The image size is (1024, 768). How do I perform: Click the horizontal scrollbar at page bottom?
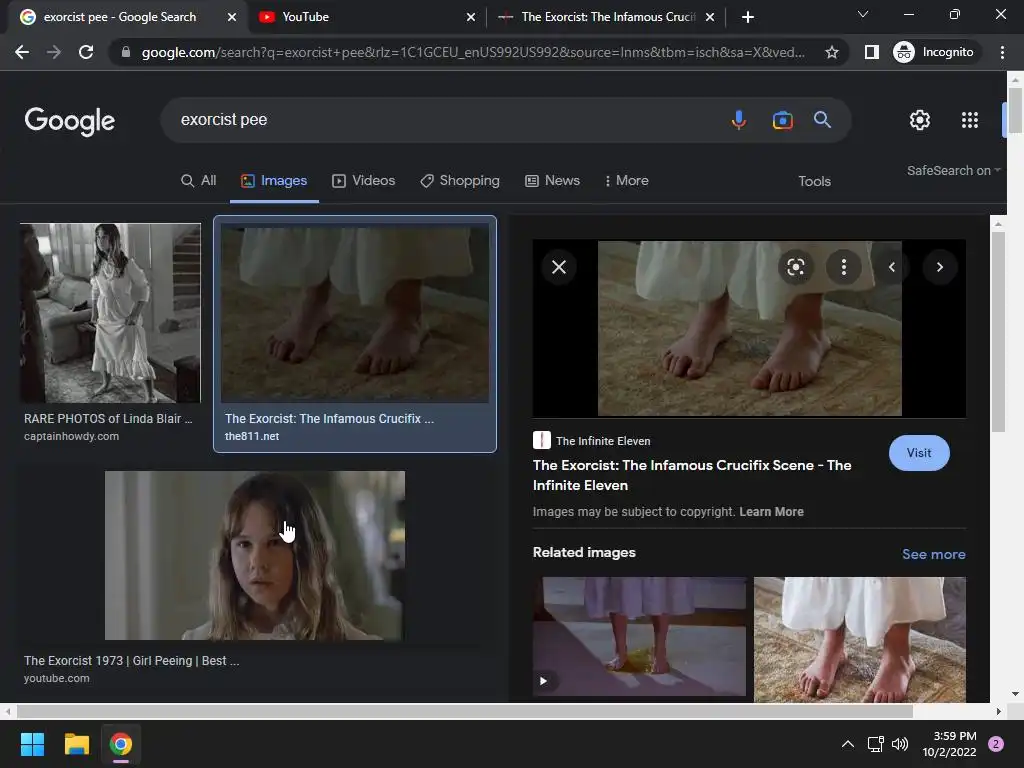tap(464, 711)
